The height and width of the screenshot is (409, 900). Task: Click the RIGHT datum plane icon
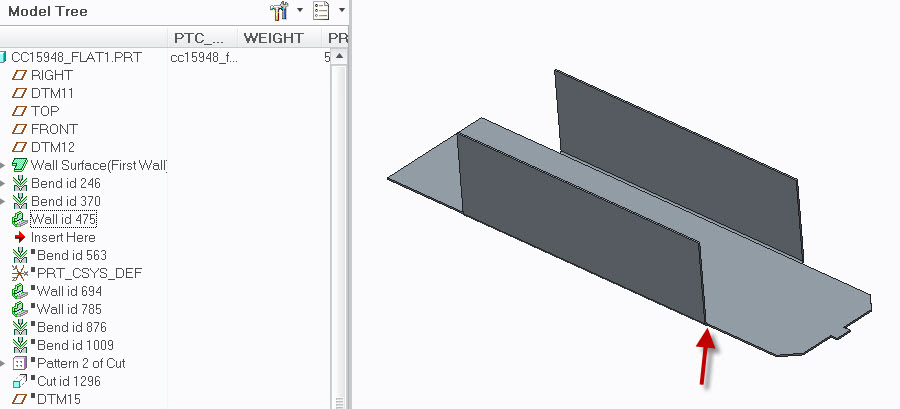(20, 75)
